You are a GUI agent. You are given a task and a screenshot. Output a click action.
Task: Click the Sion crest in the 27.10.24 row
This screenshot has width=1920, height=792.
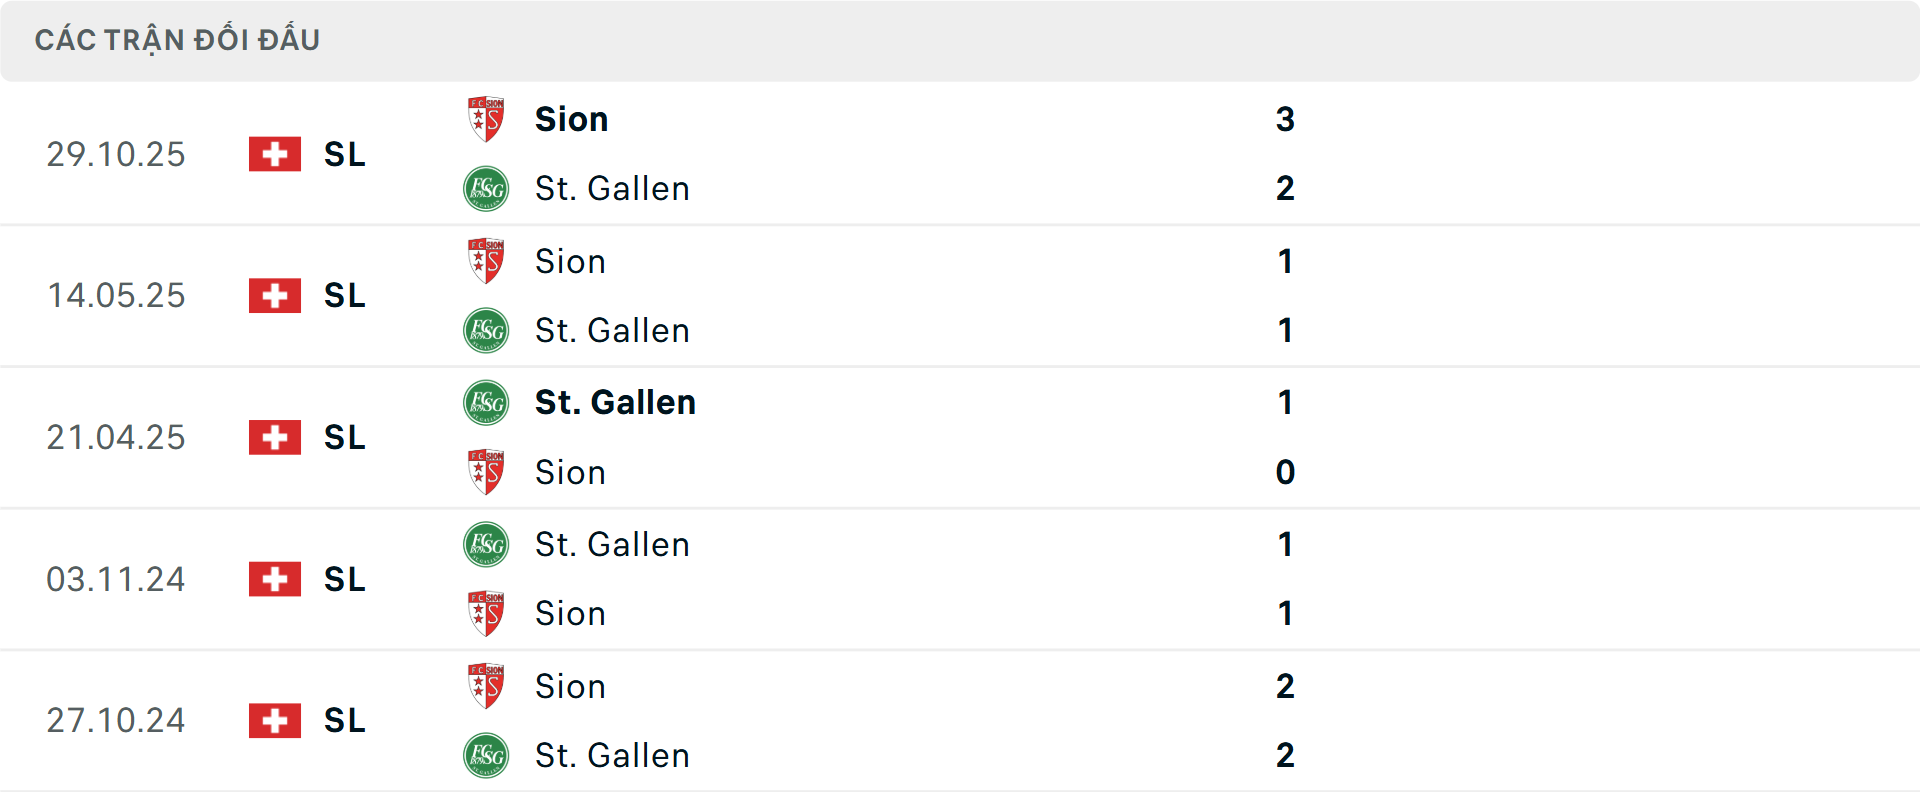[x=486, y=685]
